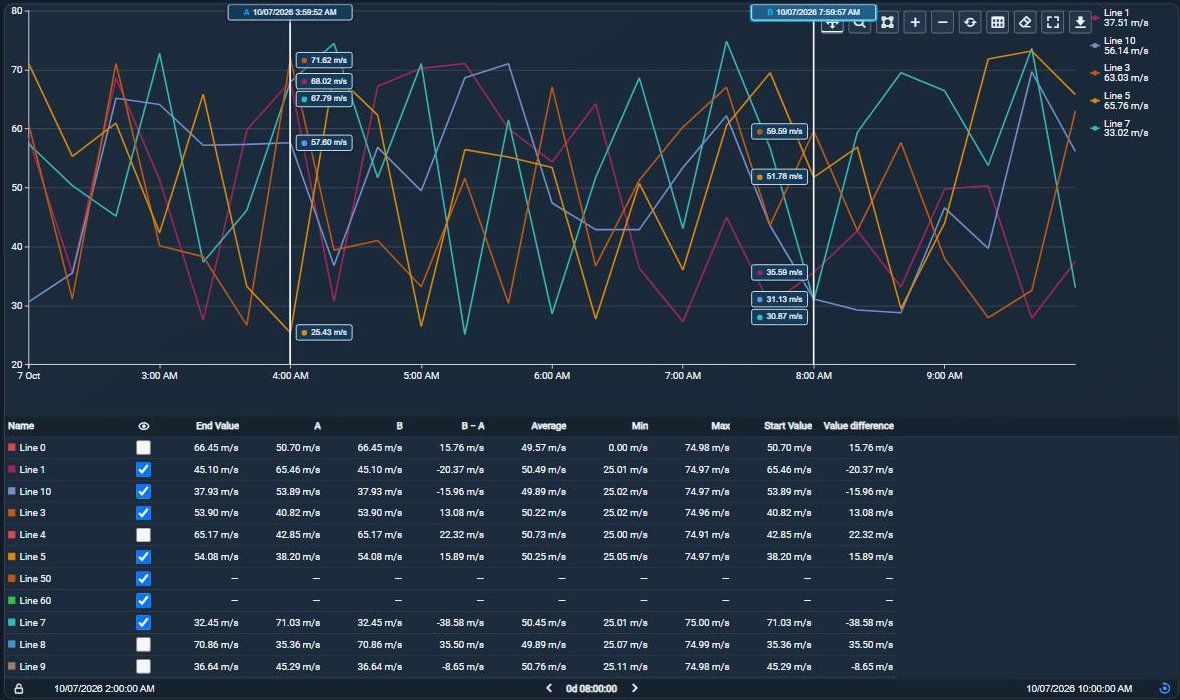Enter fullscreen chart mode
The height and width of the screenshot is (700, 1180).
pos(1053,23)
